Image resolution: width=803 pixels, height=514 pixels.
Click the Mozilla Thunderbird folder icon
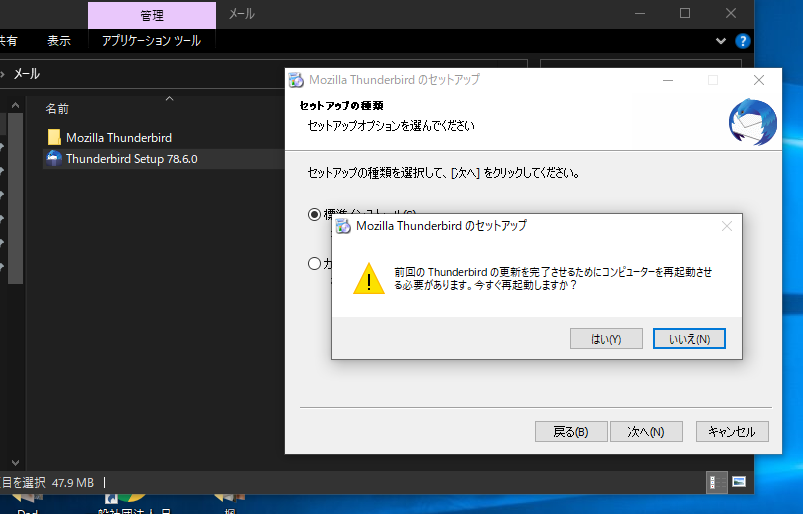pyautogui.click(x=54, y=137)
